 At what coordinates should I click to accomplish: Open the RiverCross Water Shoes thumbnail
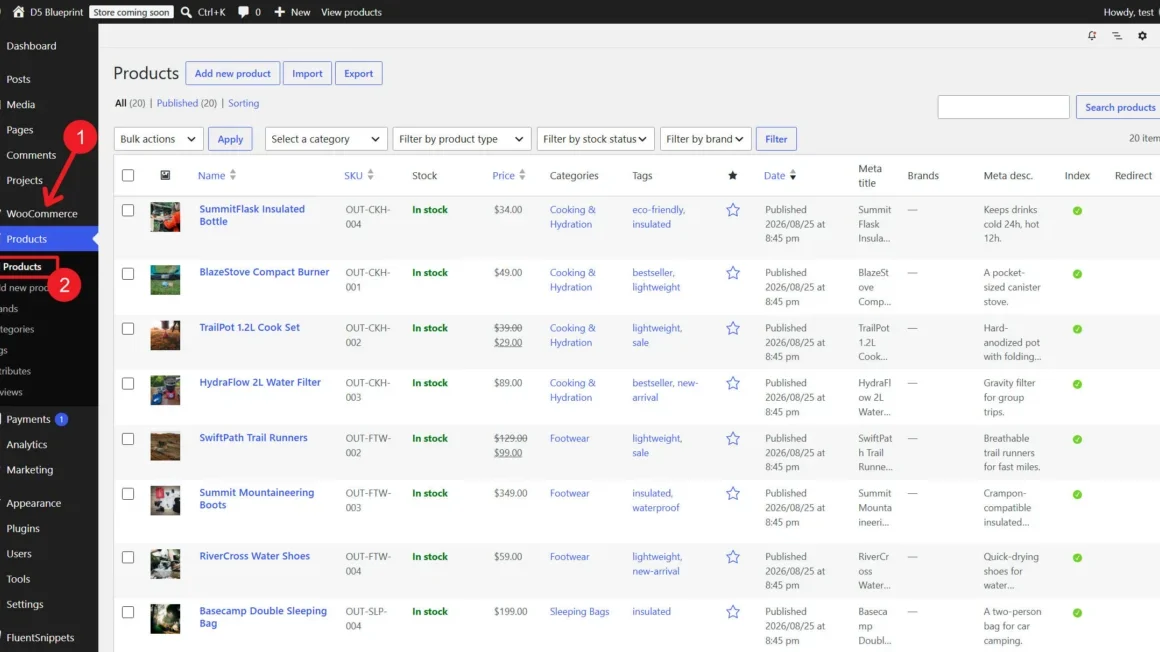click(165, 564)
